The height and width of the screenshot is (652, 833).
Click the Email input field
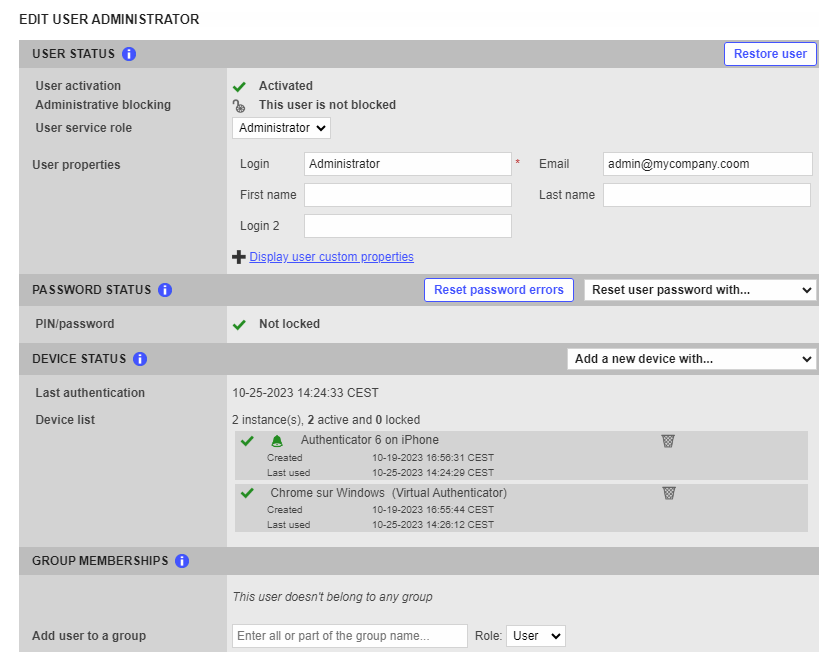pyautogui.click(x=706, y=164)
